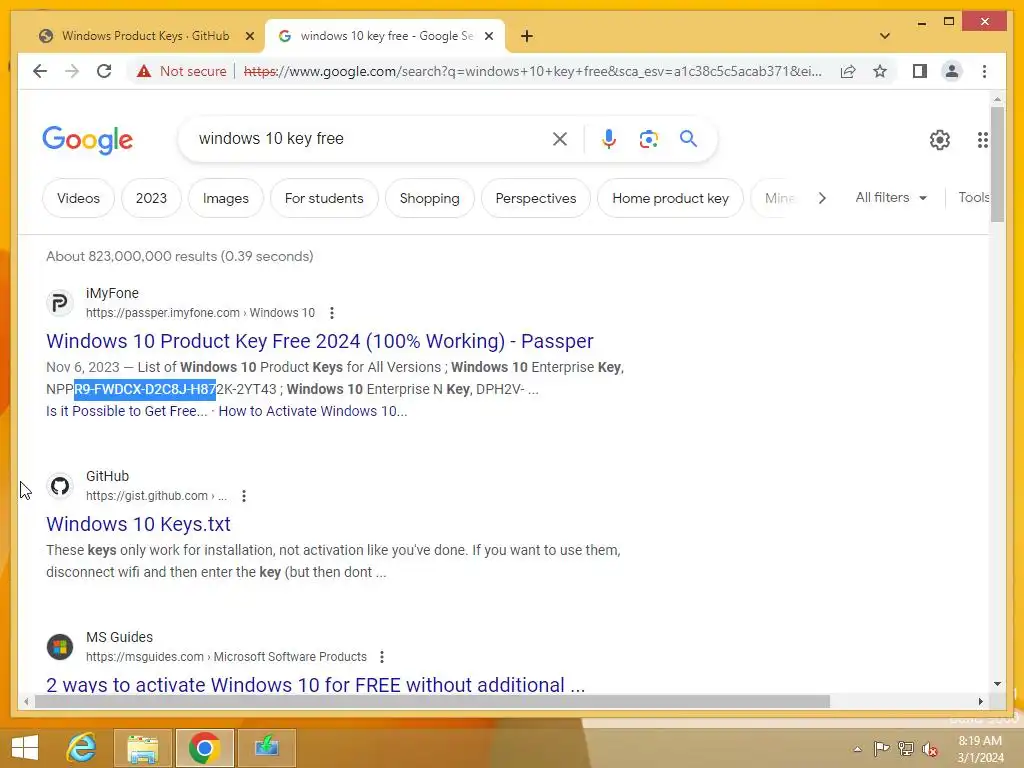Switch to Images results
The height and width of the screenshot is (768, 1024).
tap(226, 198)
